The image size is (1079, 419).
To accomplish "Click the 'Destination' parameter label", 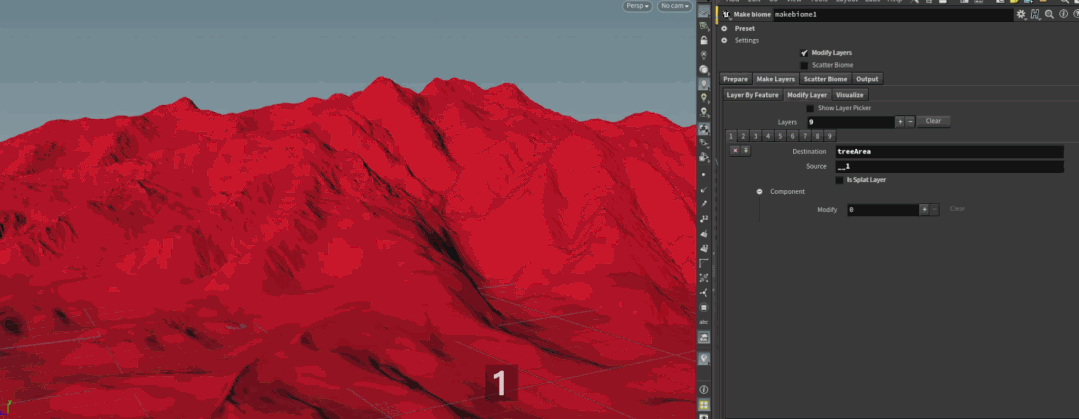I will click(809, 151).
